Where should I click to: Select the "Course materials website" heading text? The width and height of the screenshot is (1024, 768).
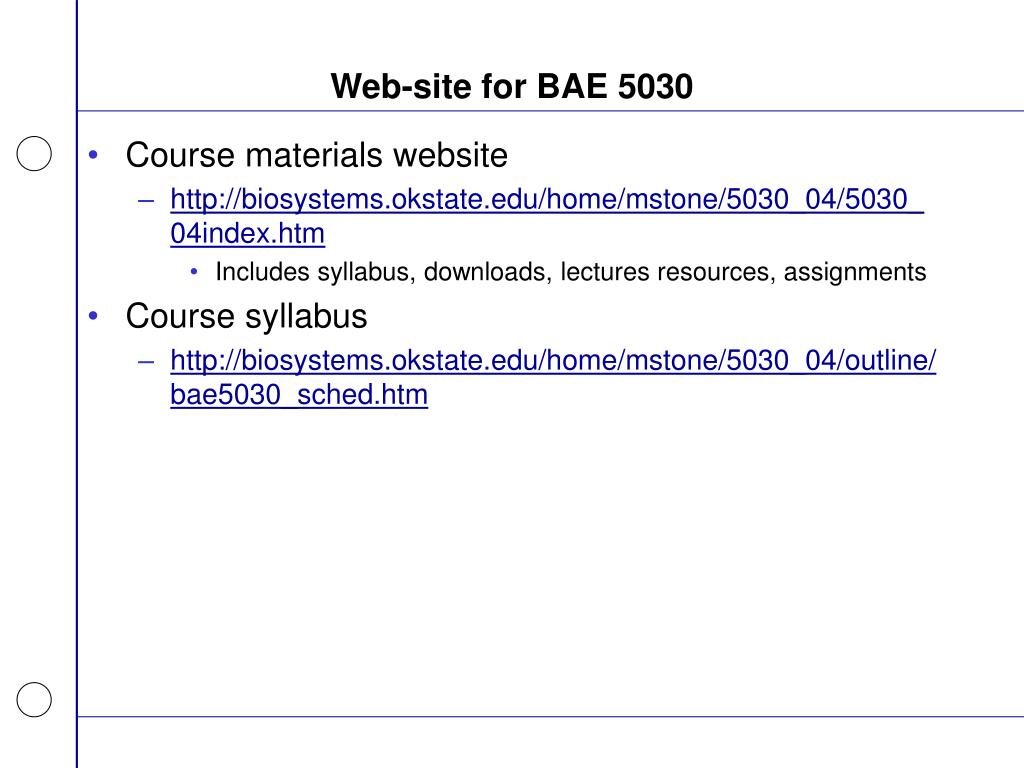(x=317, y=155)
